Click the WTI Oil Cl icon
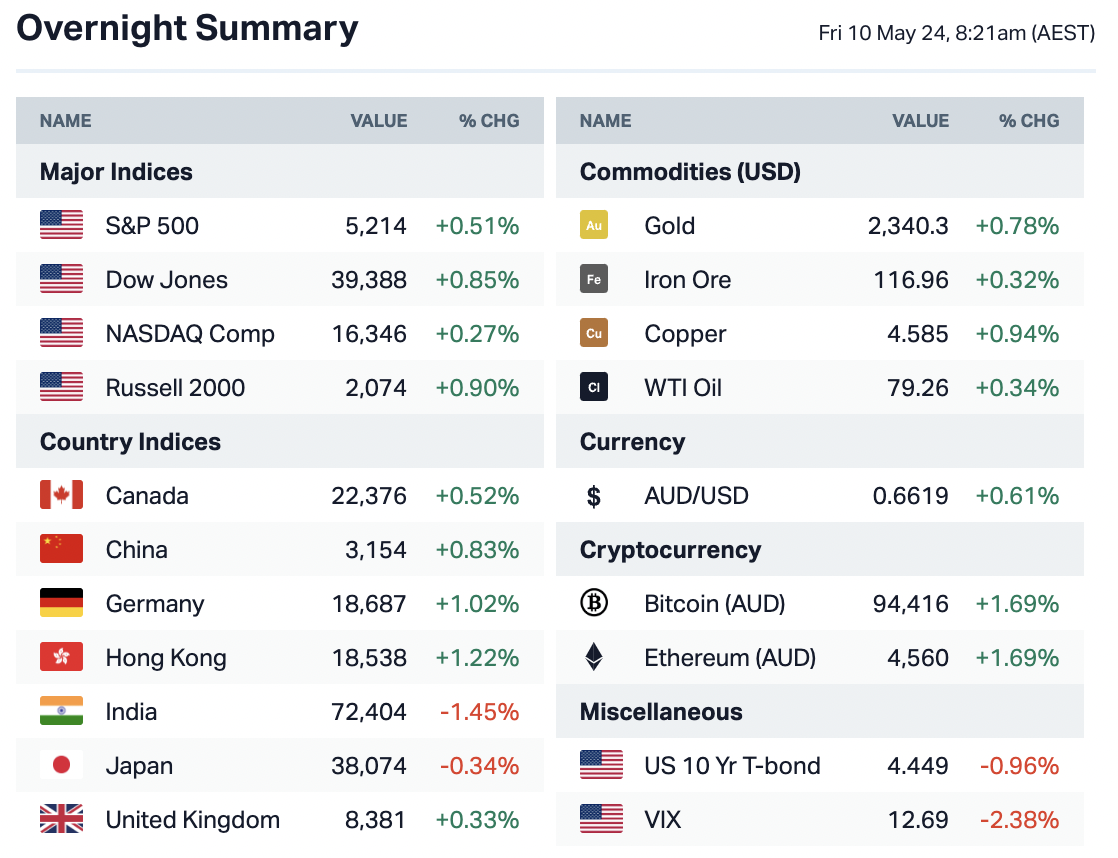Screen dimensions: 1118x858 coord(594,388)
